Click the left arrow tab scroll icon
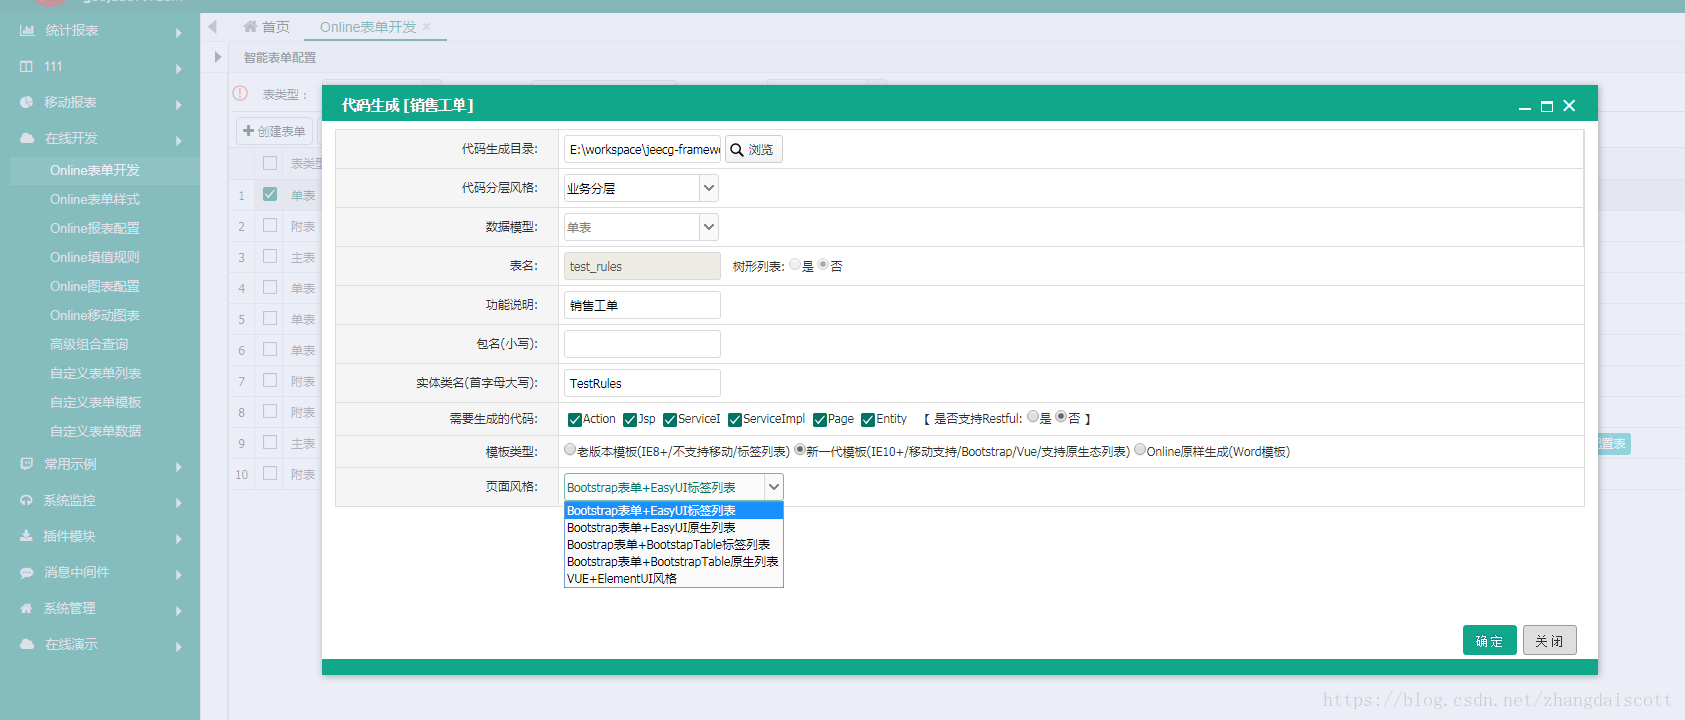Image resolution: width=1685 pixels, height=720 pixels. [213, 27]
